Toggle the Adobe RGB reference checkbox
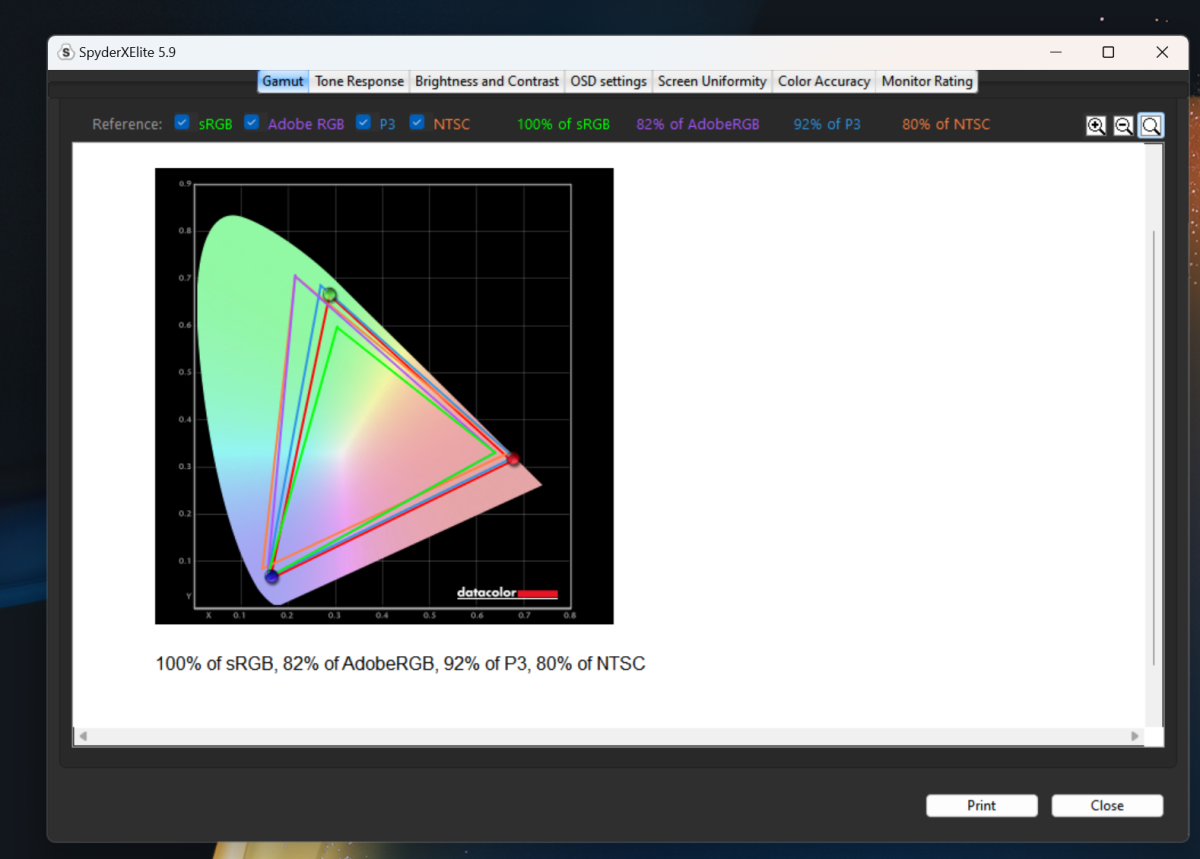The width and height of the screenshot is (1200, 859). point(252,123)
